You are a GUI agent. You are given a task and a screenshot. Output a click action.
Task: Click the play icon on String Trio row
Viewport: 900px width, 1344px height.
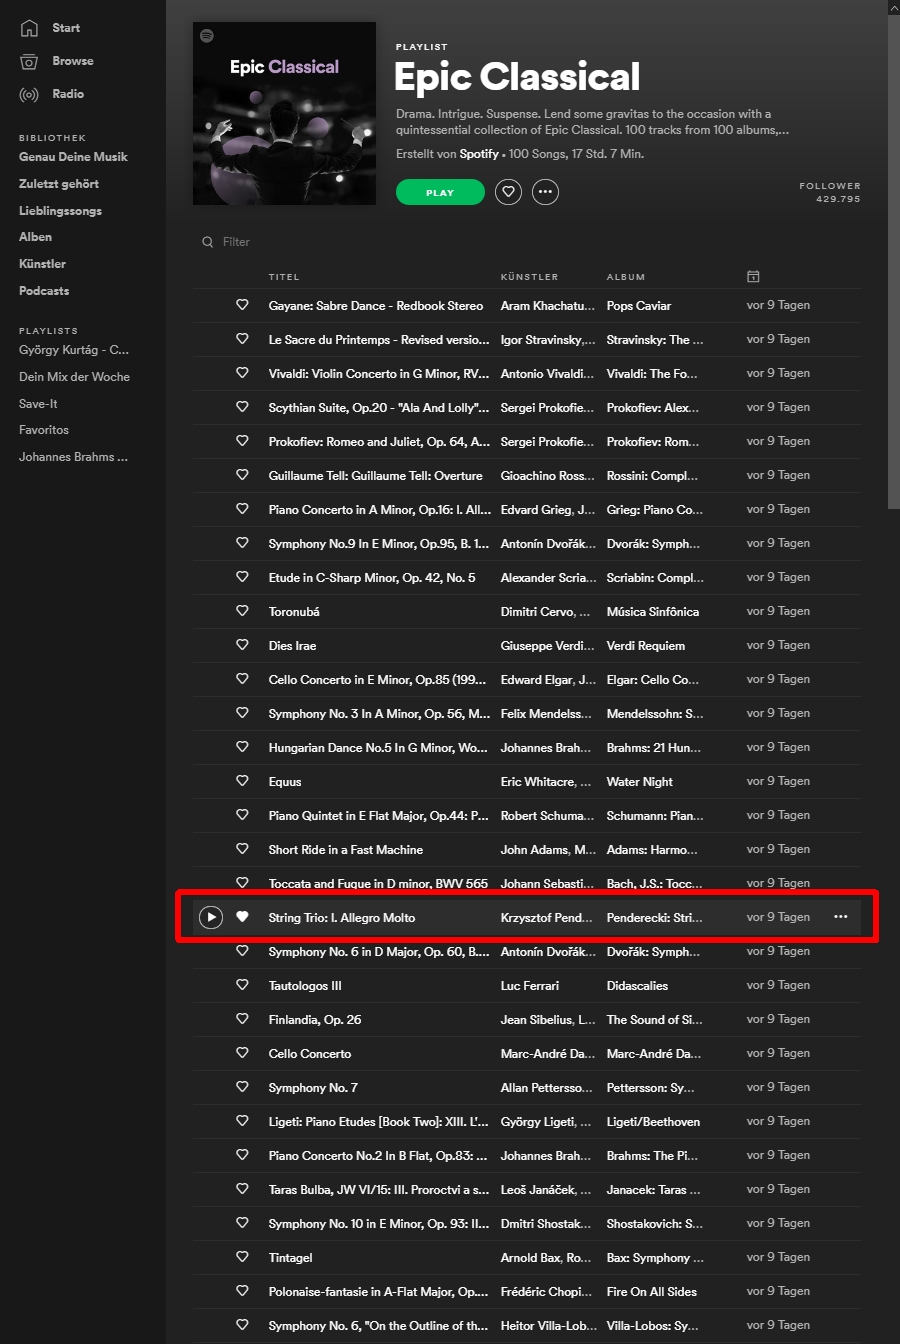click(x=210, y=917)
